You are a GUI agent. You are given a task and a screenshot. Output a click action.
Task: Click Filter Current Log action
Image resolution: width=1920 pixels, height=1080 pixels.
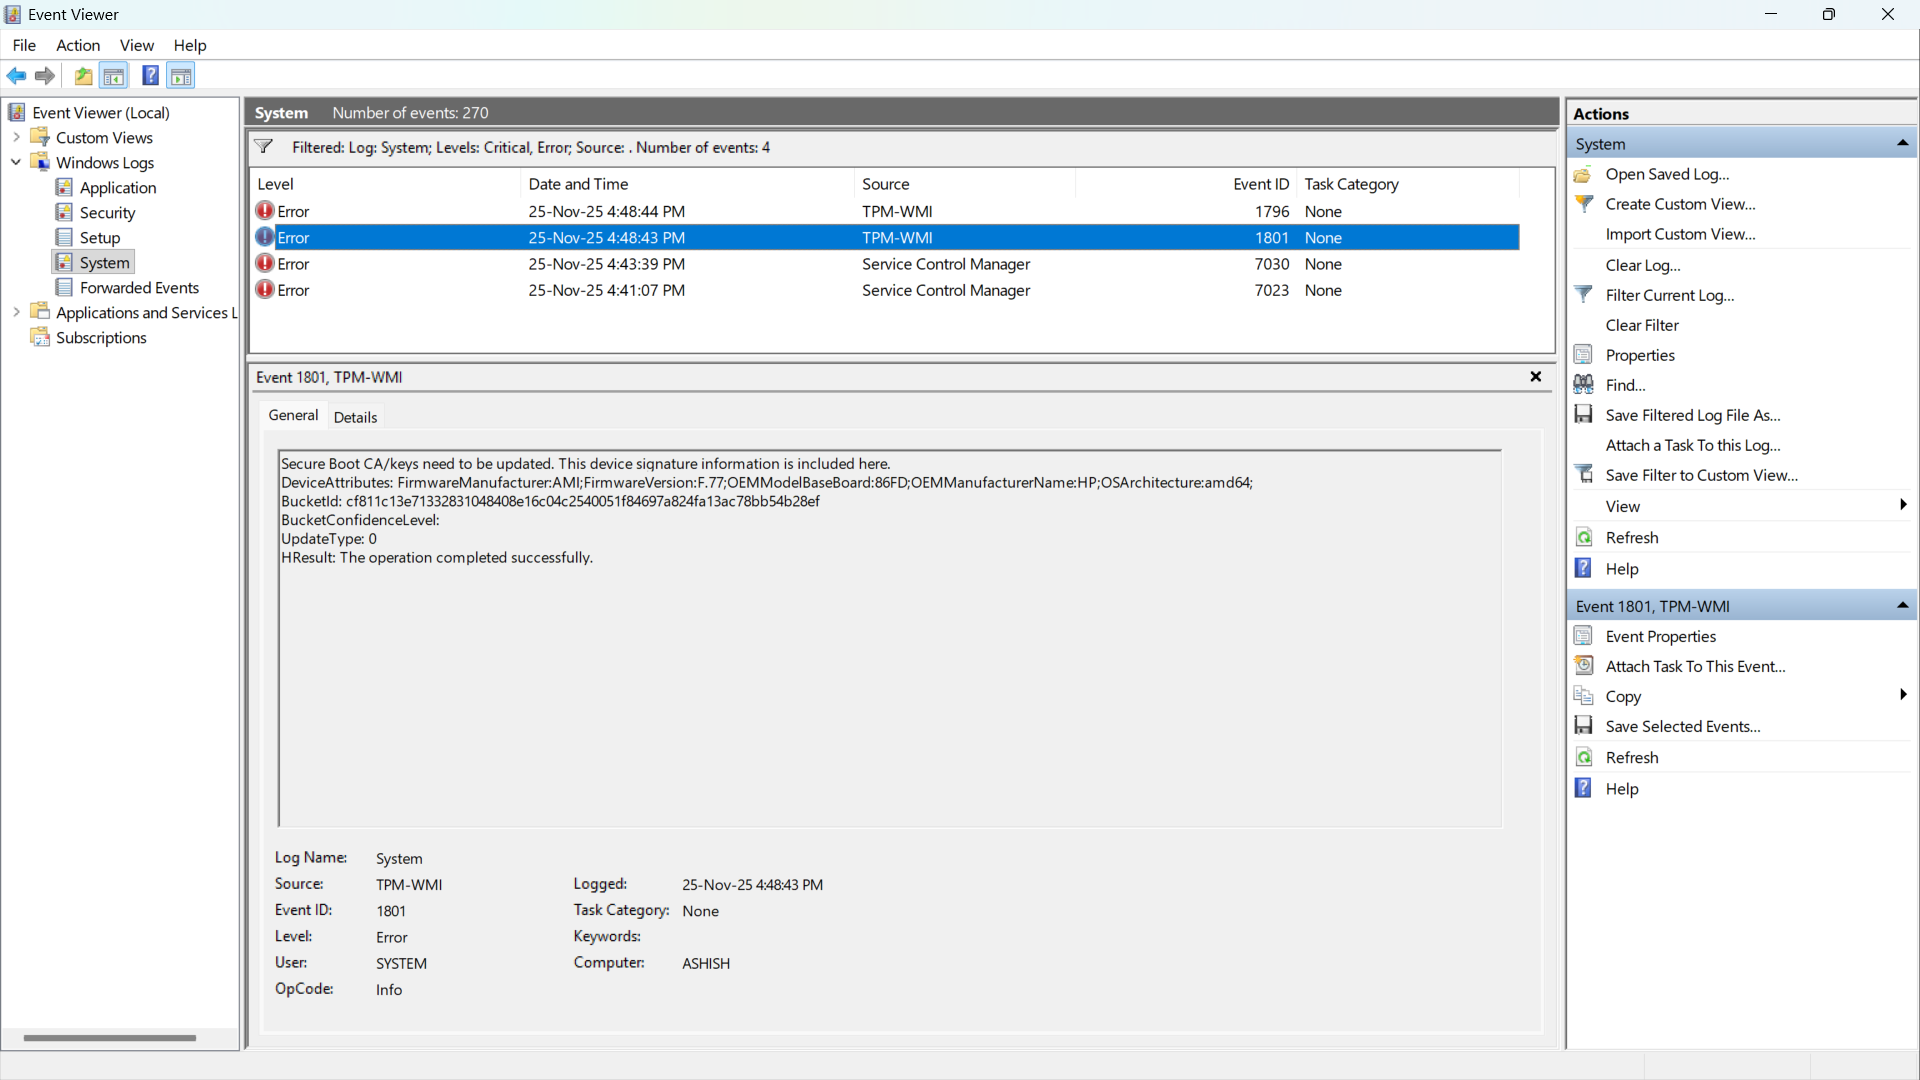click(1669, 295)
